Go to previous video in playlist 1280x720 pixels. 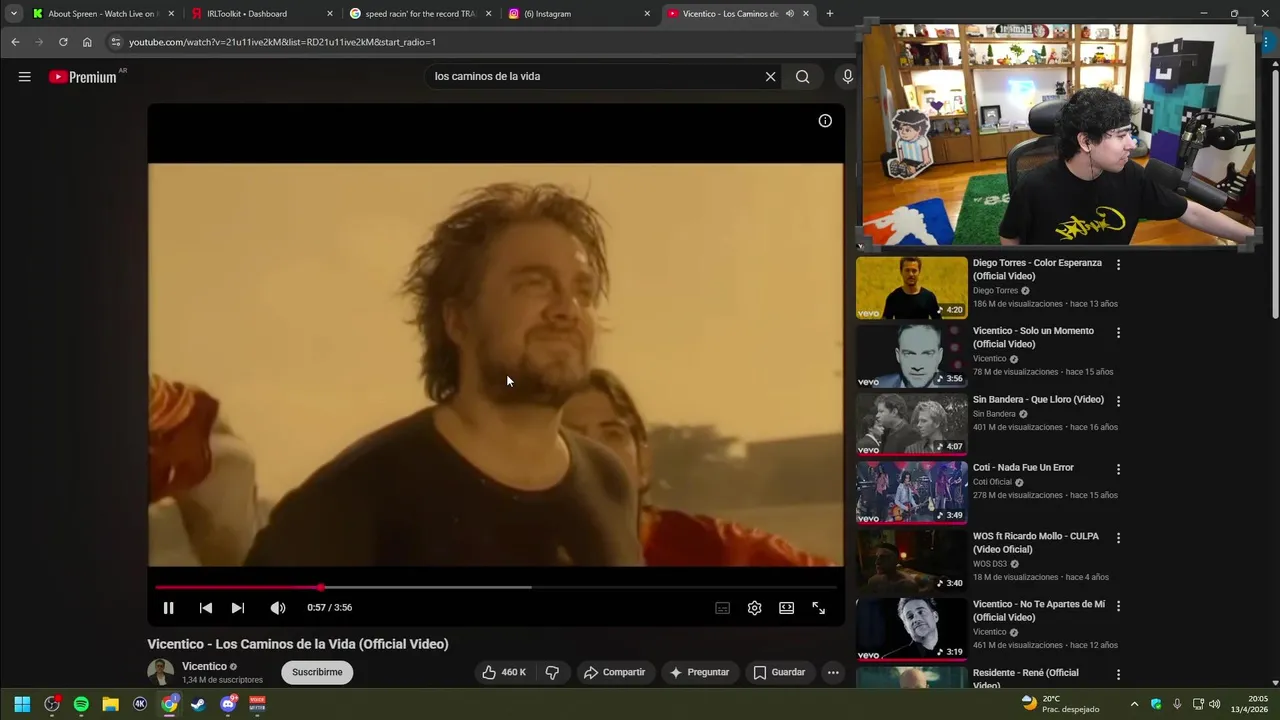(x=205, y=608)
